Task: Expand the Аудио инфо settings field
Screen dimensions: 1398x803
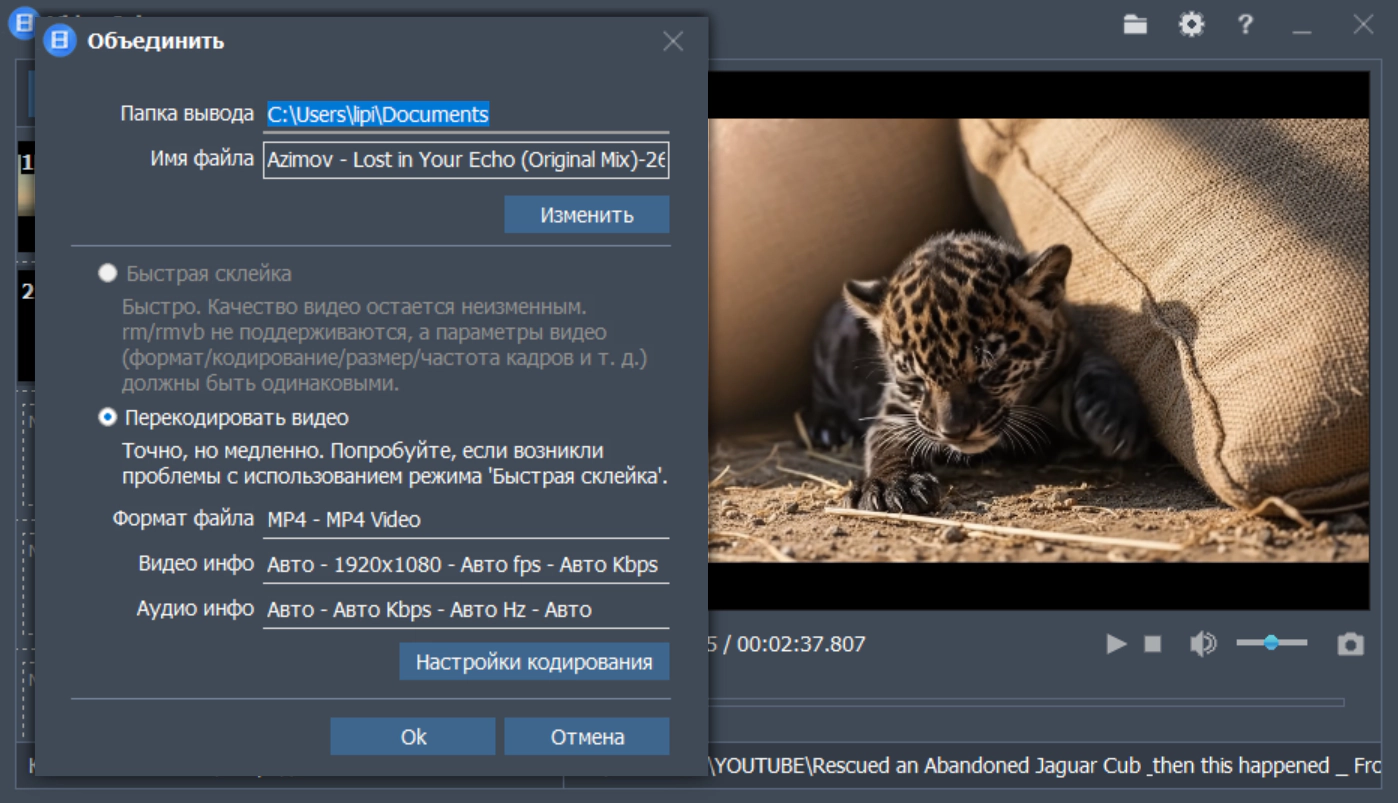Action: [466, 610]
